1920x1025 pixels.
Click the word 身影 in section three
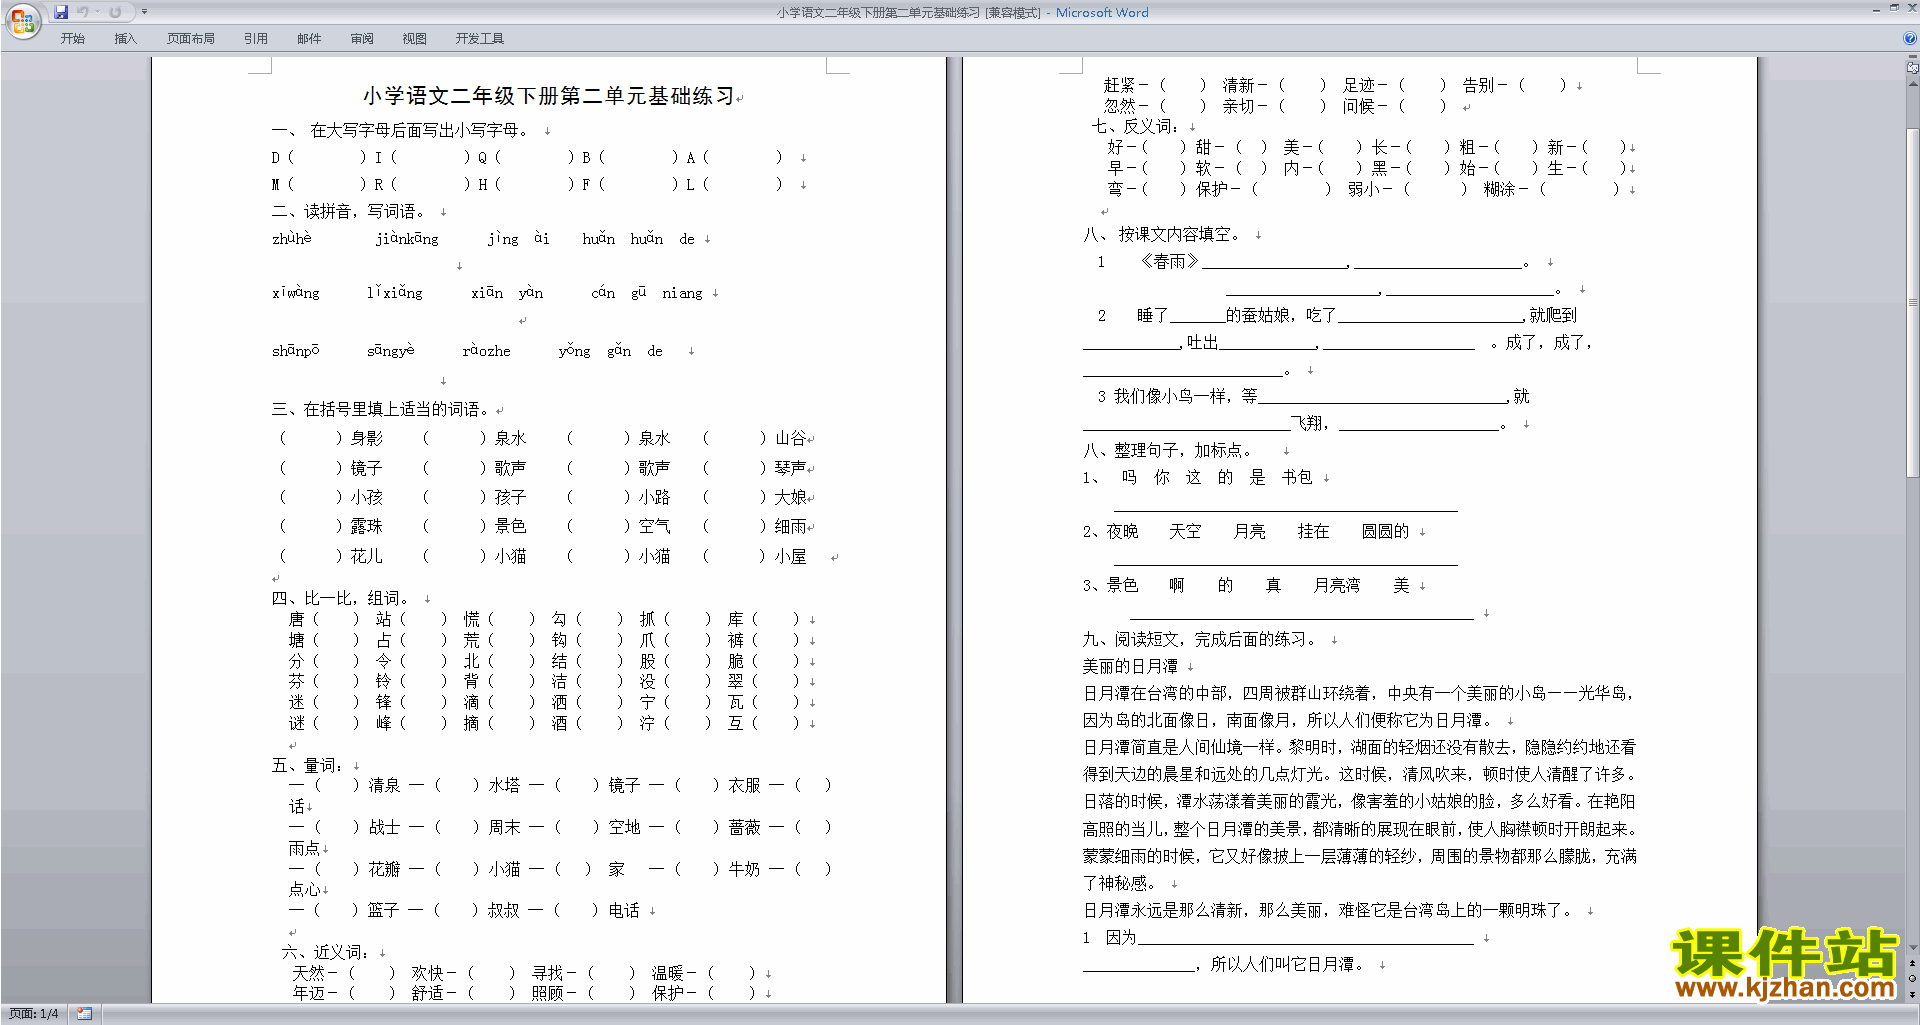[367, 439]
